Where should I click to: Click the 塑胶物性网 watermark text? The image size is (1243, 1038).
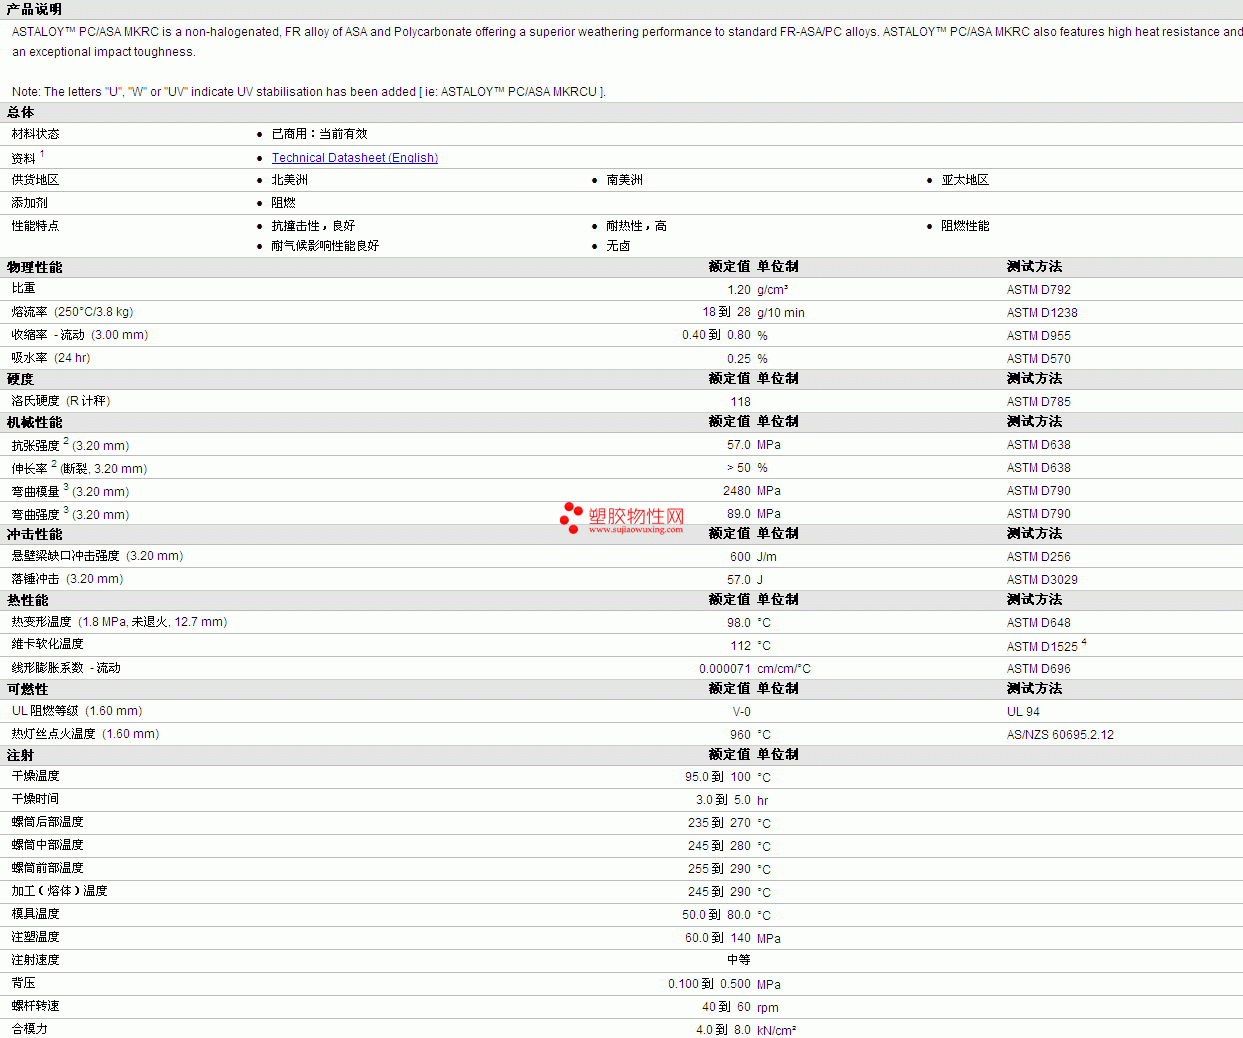[636, 515]
